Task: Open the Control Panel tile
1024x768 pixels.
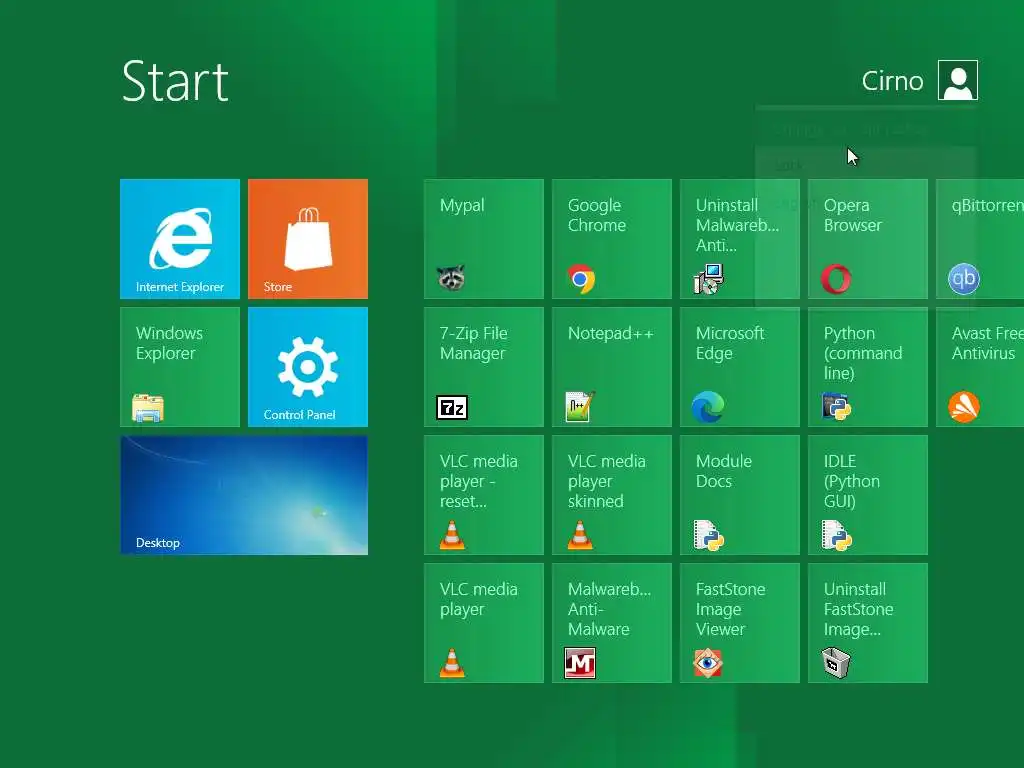Action: [308, 367]
